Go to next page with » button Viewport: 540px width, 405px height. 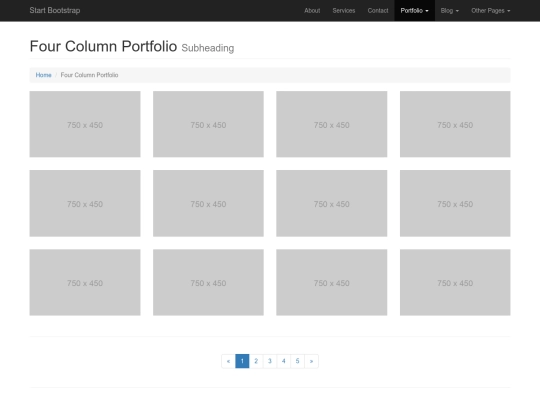pyautogui.click(x=311, y=361)
